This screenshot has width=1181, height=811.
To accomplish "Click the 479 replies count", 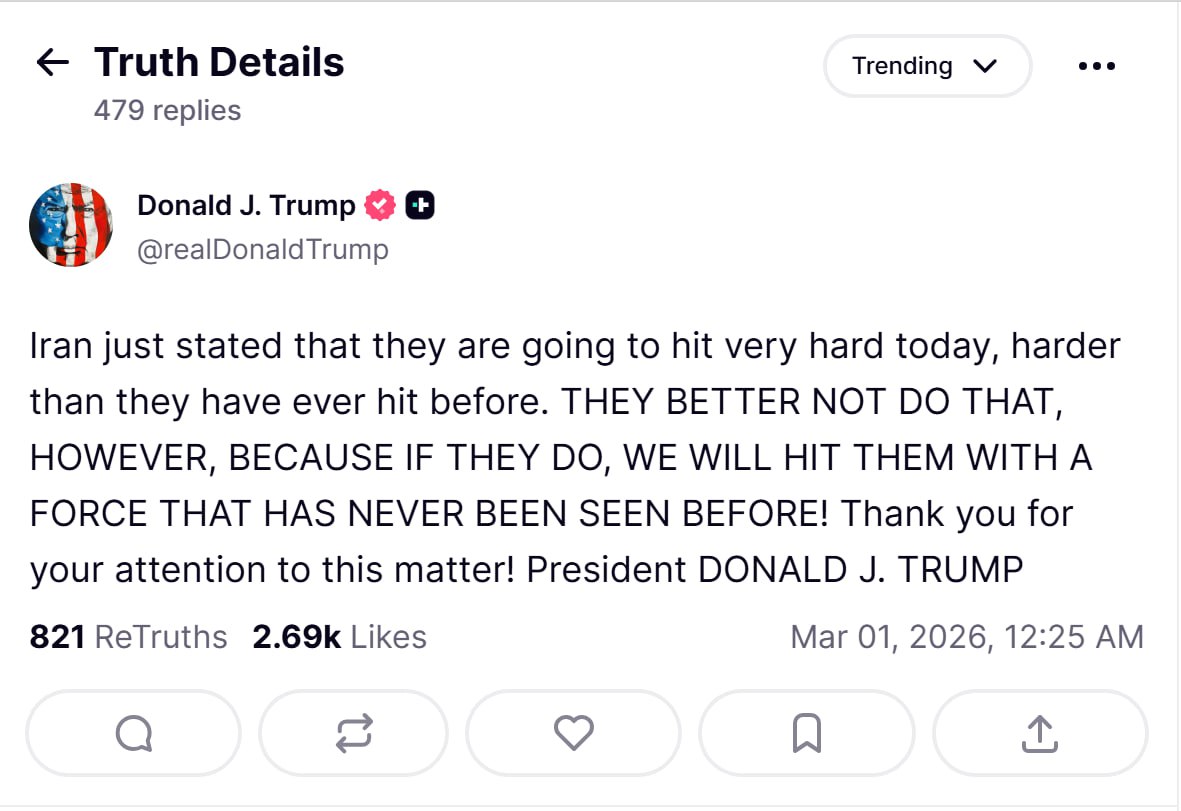I will pos(167,110).
